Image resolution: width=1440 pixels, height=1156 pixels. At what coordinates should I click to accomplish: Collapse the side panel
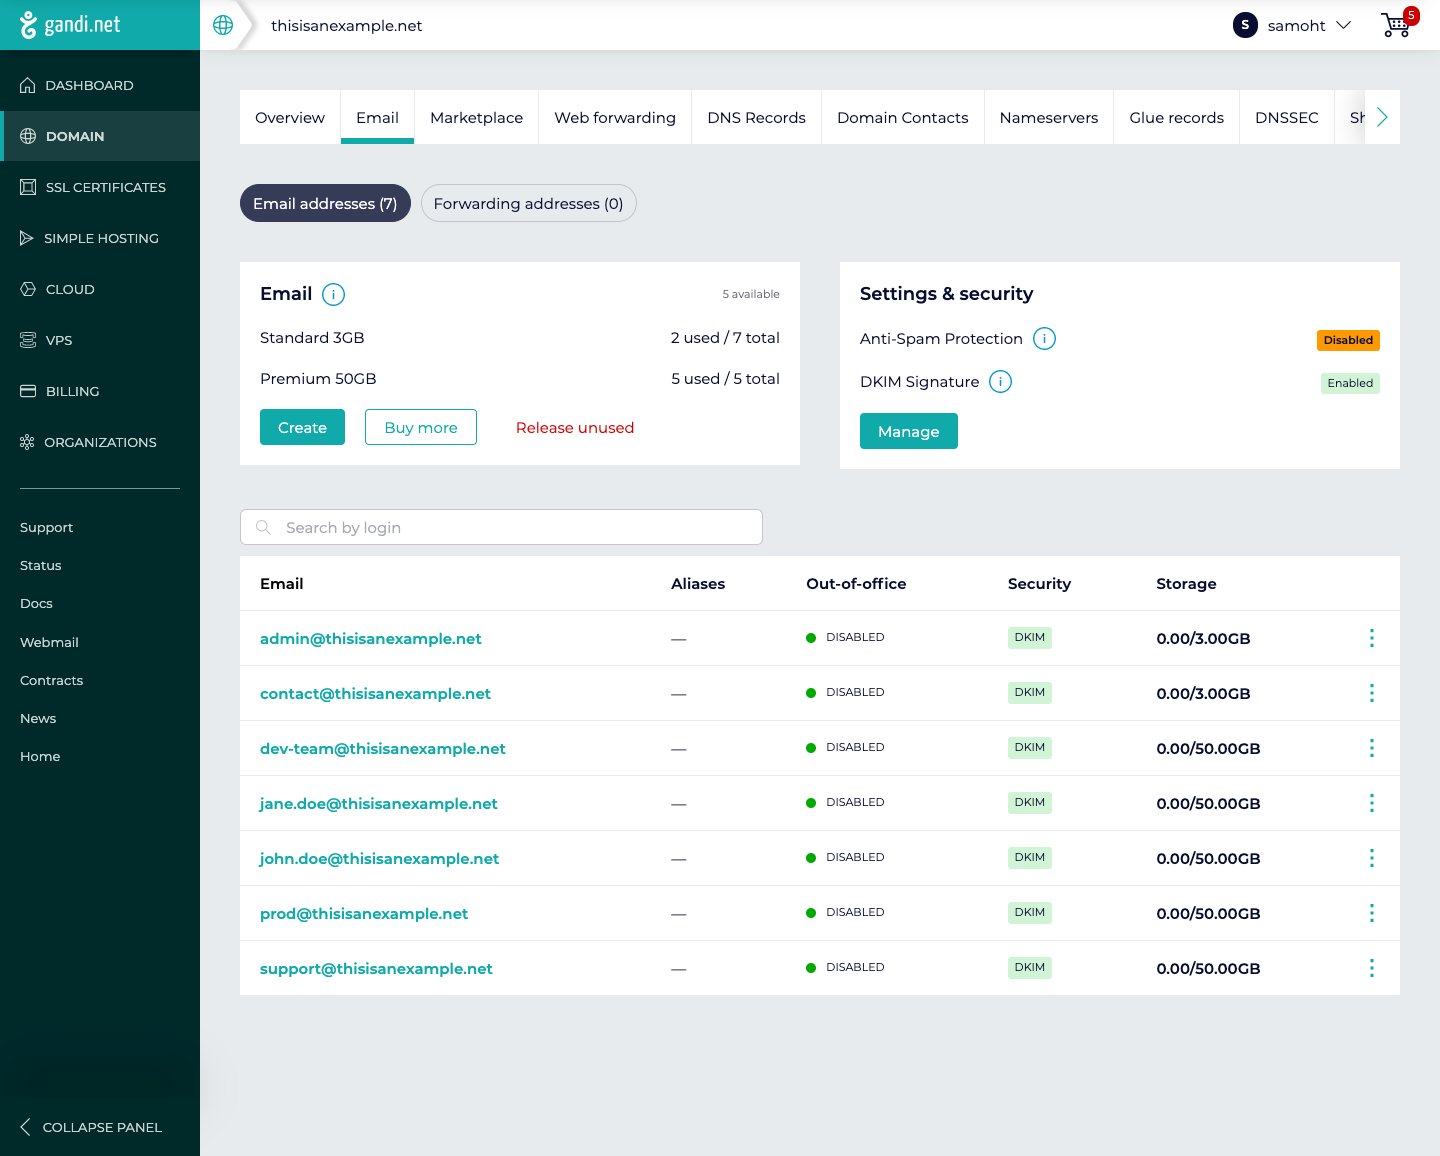point(91,1127)
